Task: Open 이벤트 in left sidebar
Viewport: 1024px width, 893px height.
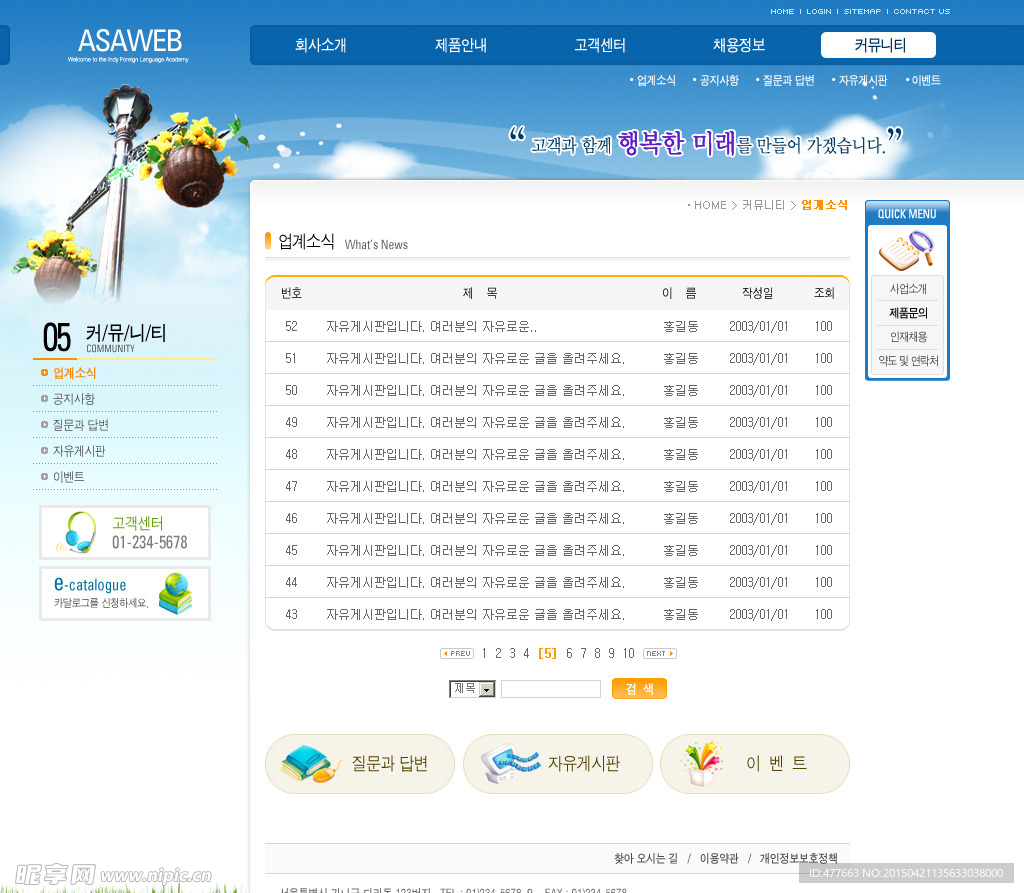Action: [x=69, y=477]
